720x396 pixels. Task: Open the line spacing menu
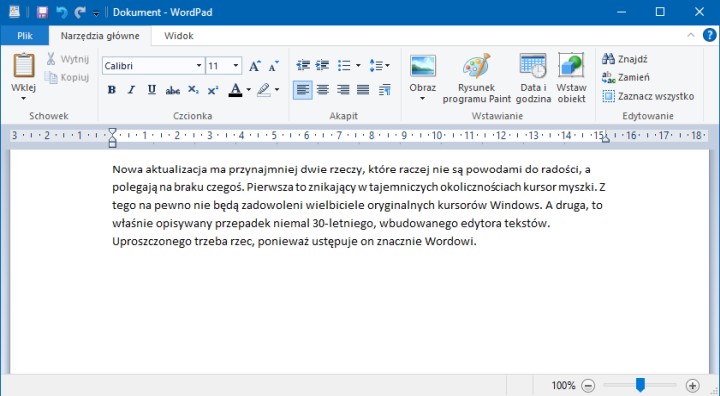point(379,66)
